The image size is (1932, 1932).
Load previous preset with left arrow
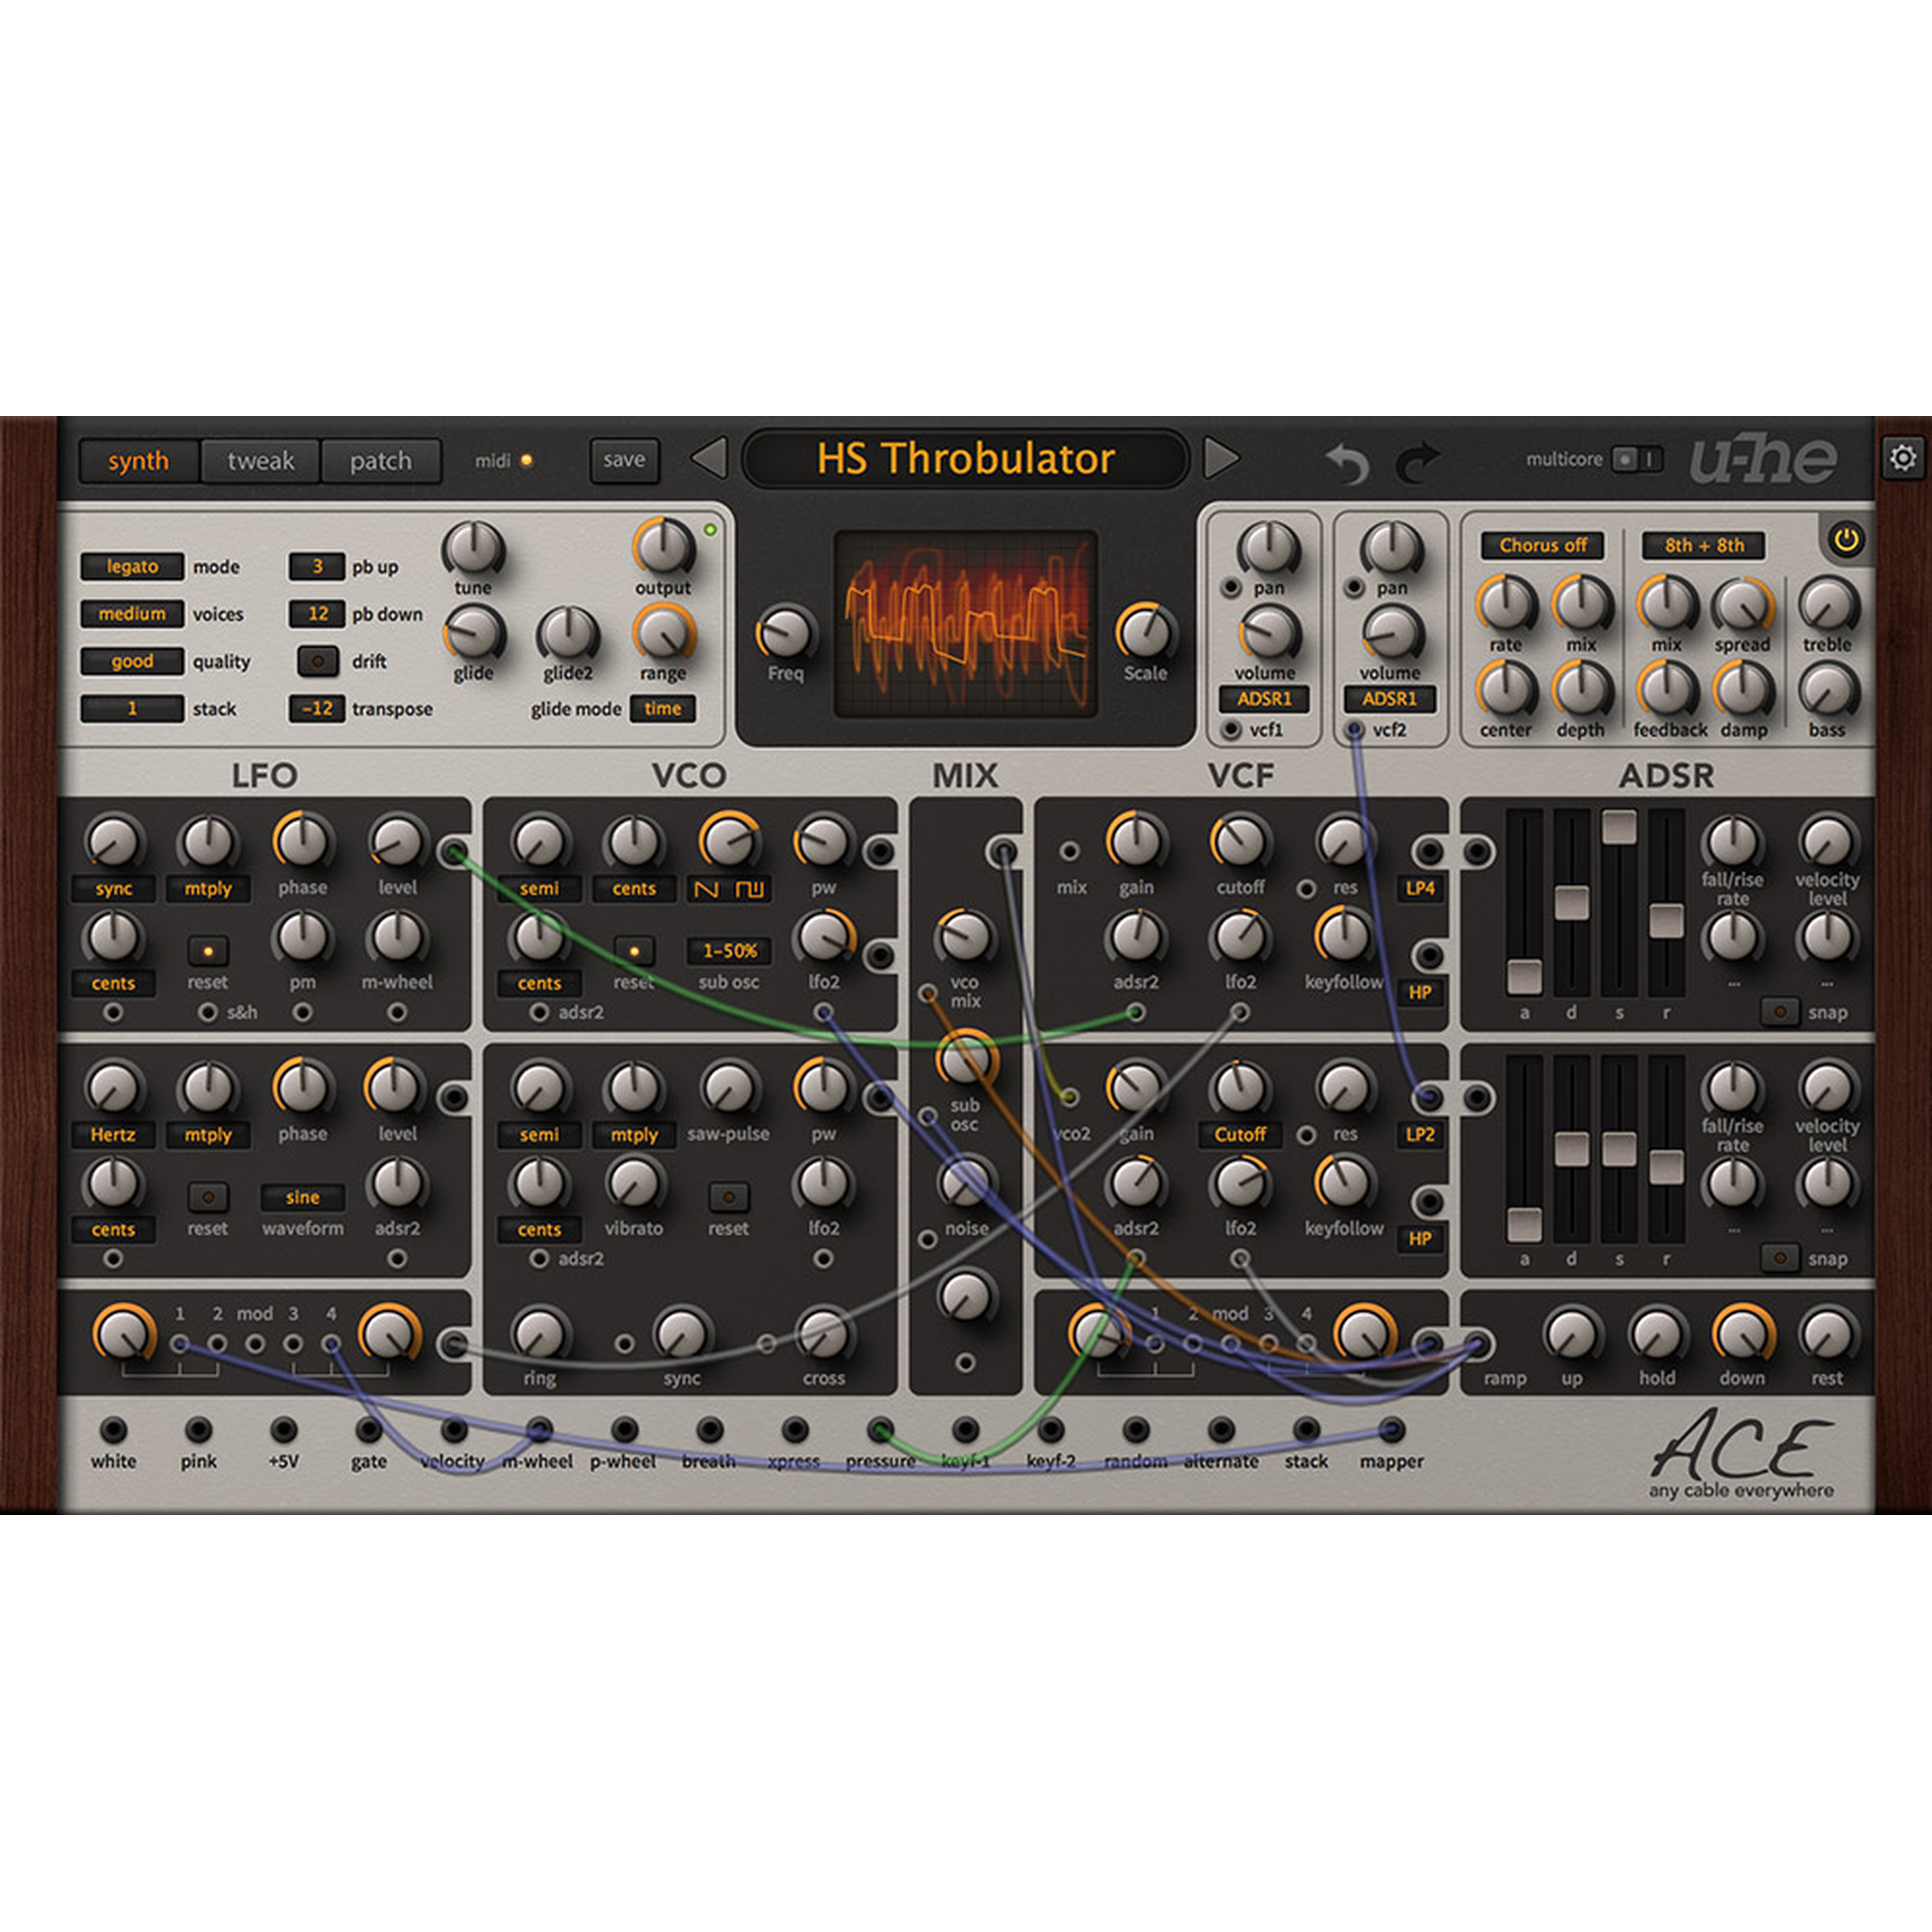[x=709, y=459]
